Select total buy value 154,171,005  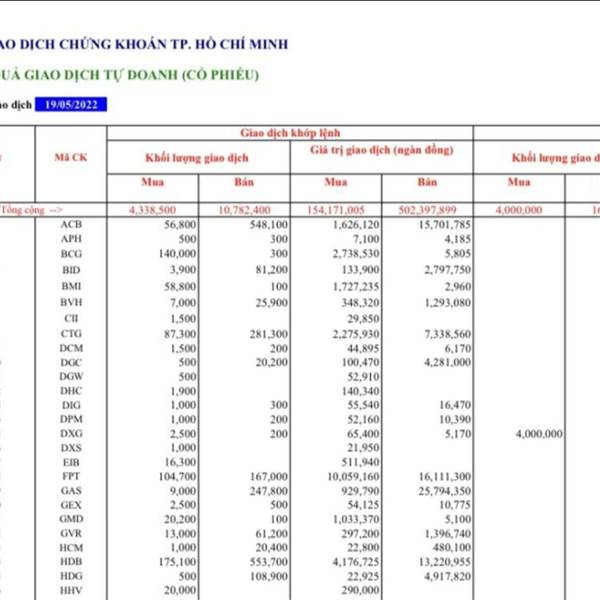coord(336,210)
